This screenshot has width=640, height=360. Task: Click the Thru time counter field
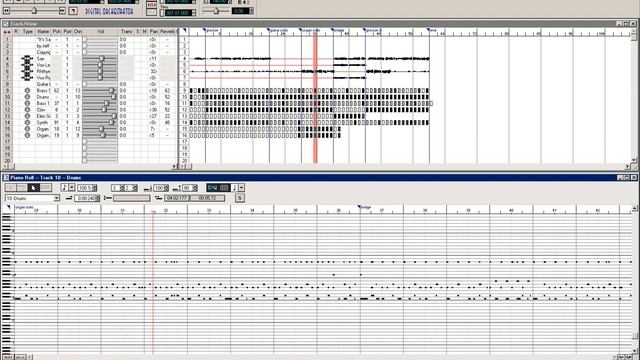point(177,13)
